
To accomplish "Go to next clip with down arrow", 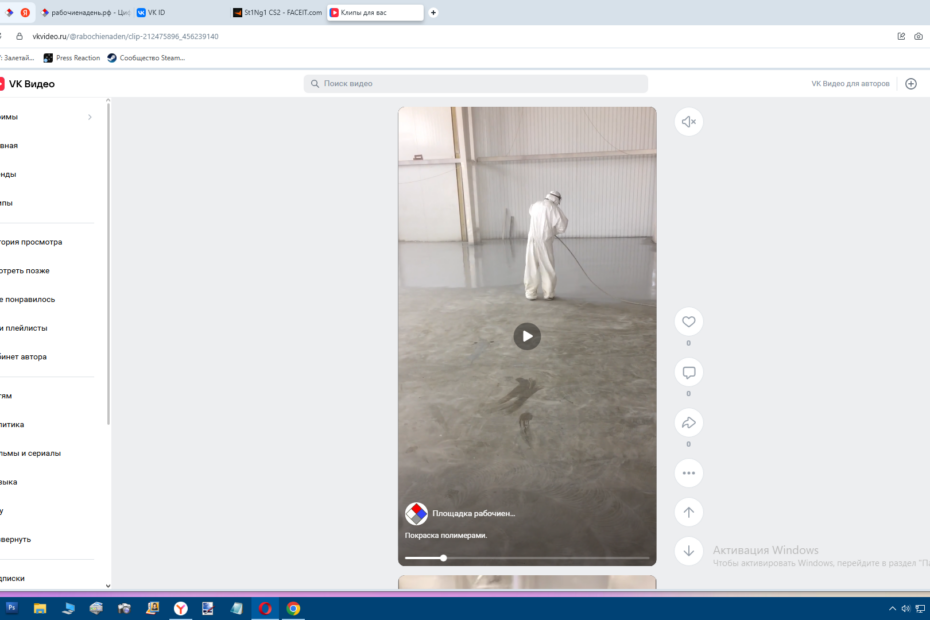I will pyautogui.click(x=688, y=550).
